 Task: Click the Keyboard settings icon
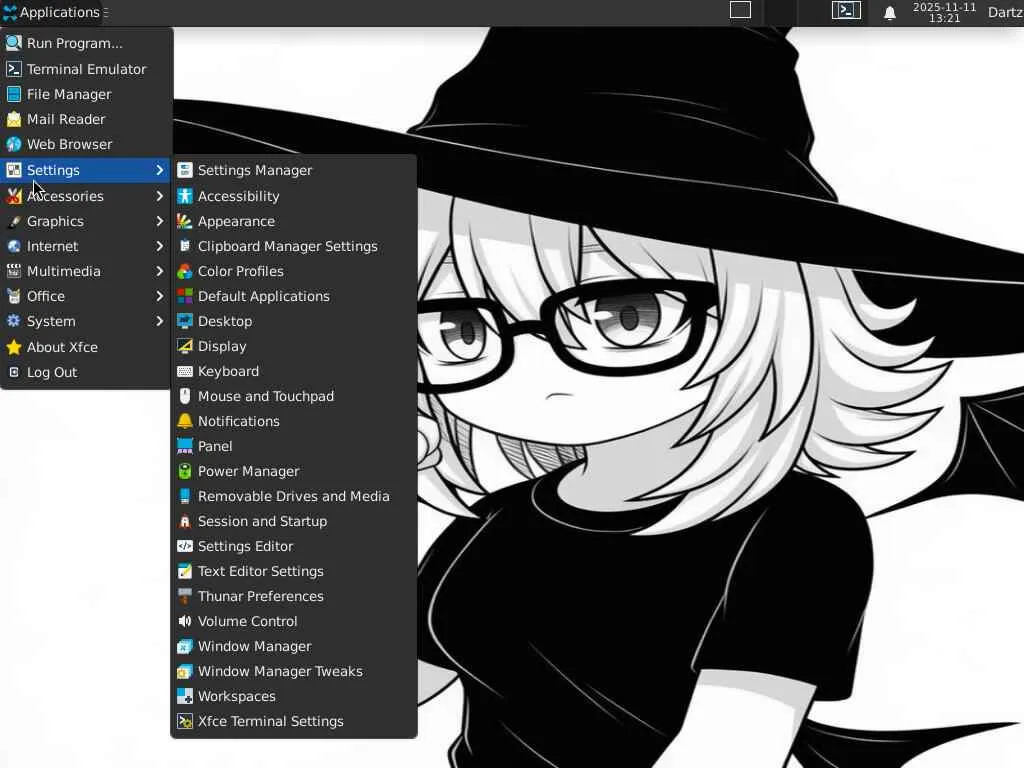click(x=185, y=371)
